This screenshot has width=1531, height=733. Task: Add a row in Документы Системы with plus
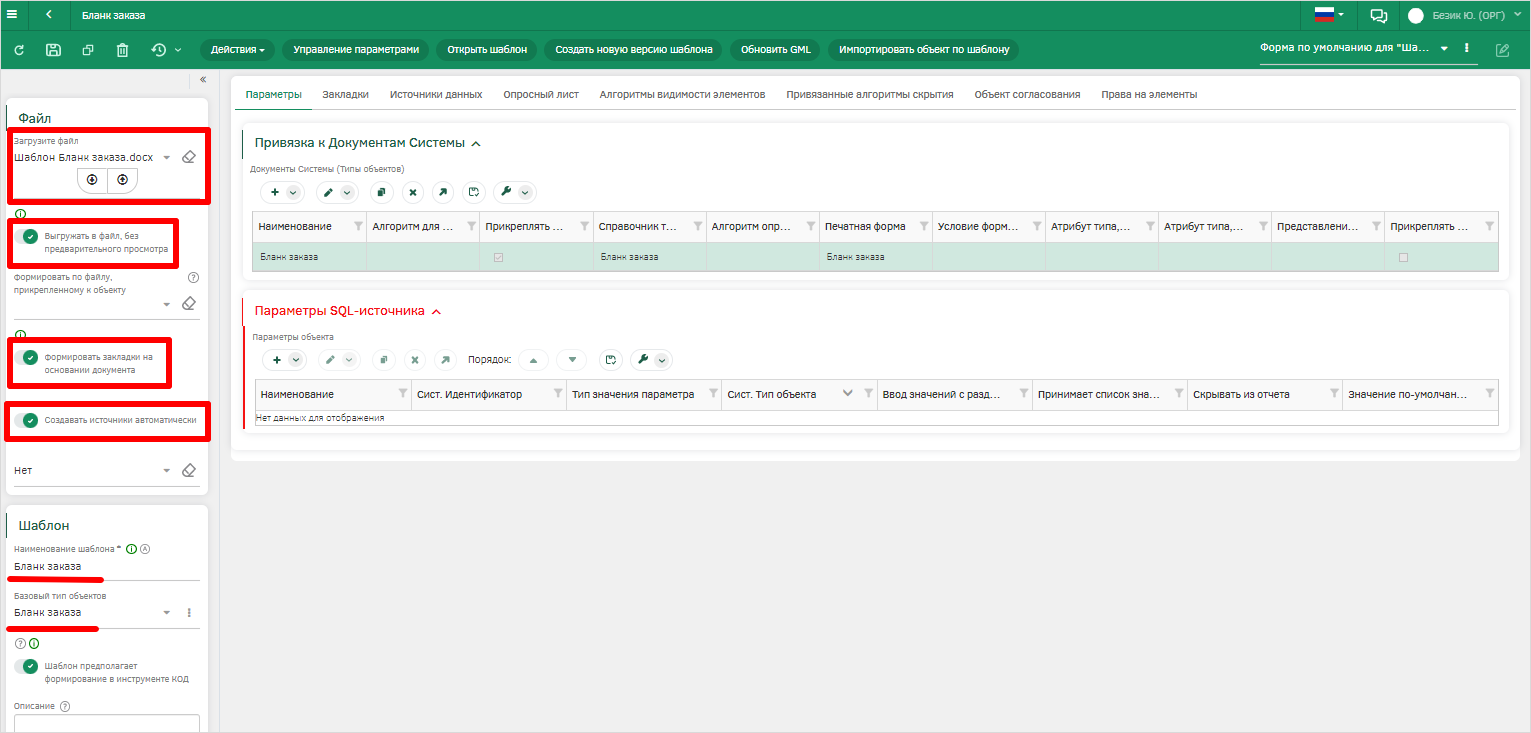276,192
